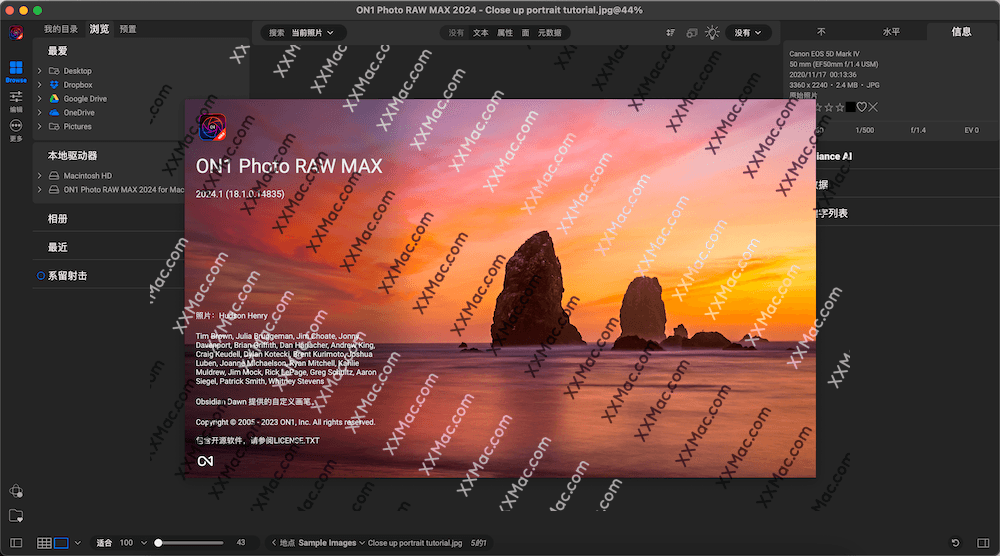Click the light bulb icon in toolbar
Viewport: 1000px width, 556px height.
pos(712,33)
